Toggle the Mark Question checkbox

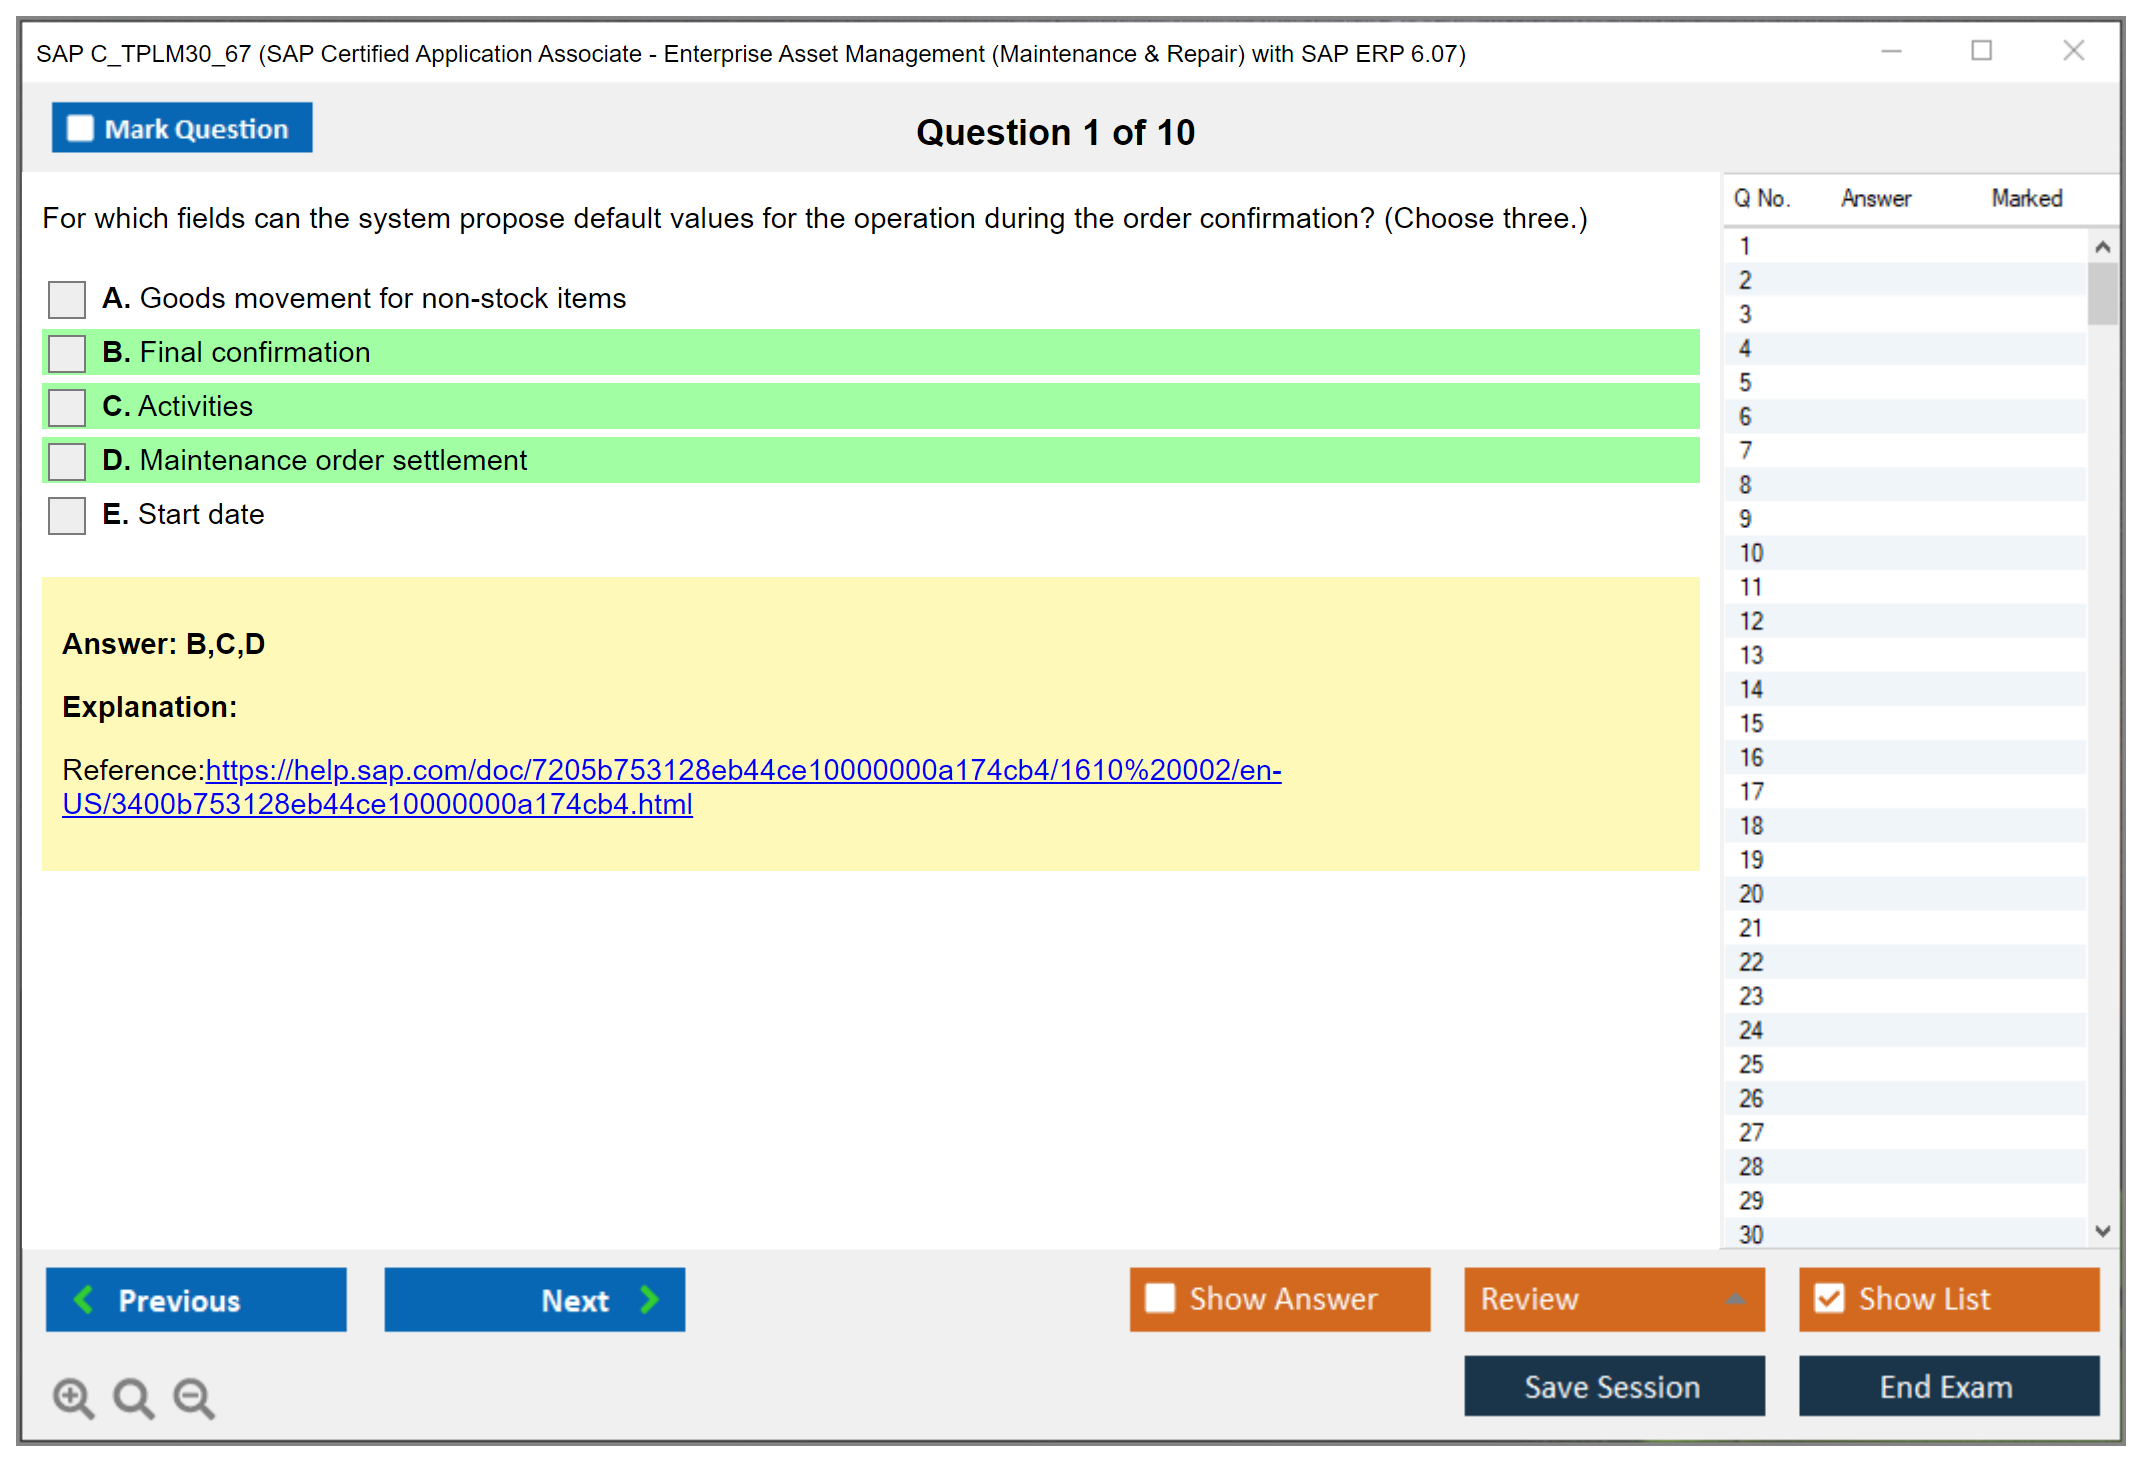(80, 129)
